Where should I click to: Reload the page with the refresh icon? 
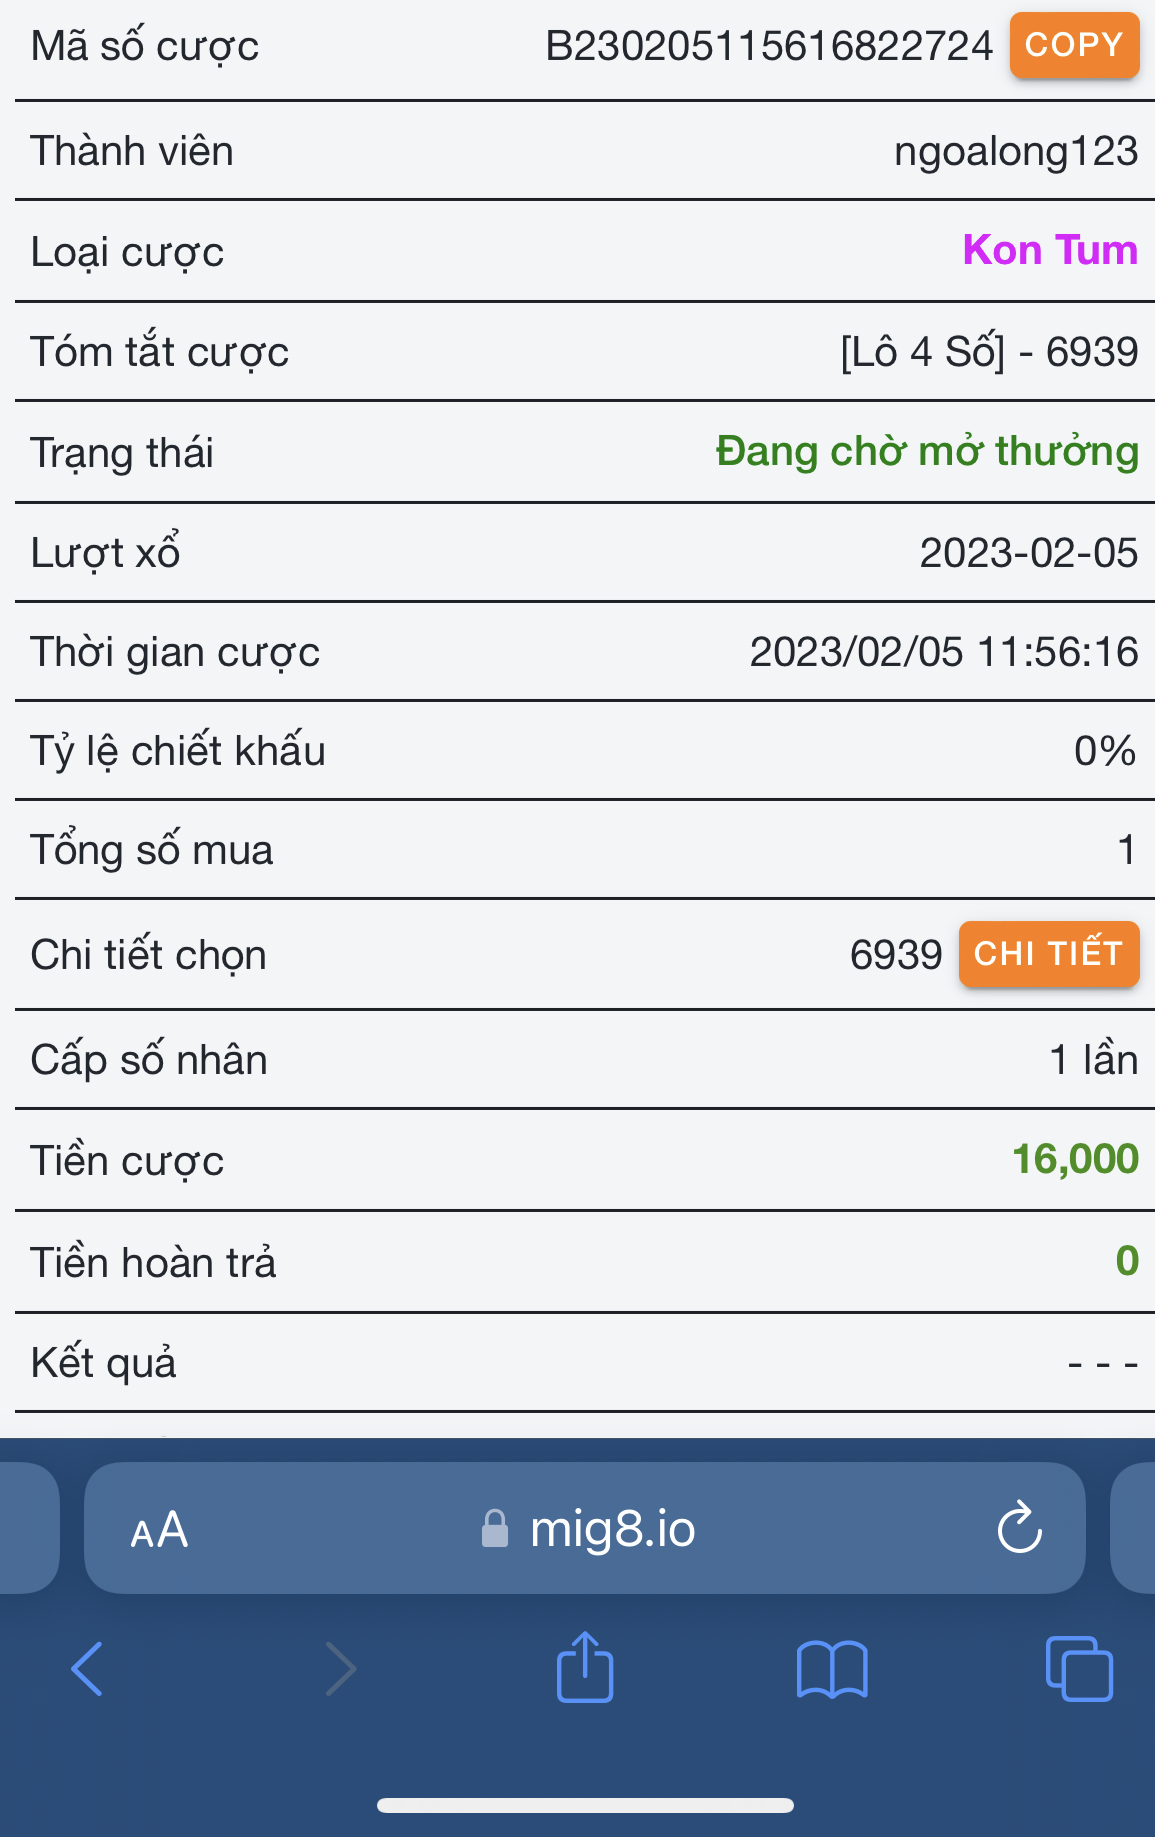pyautogui.click(x=1019, y=1528)
